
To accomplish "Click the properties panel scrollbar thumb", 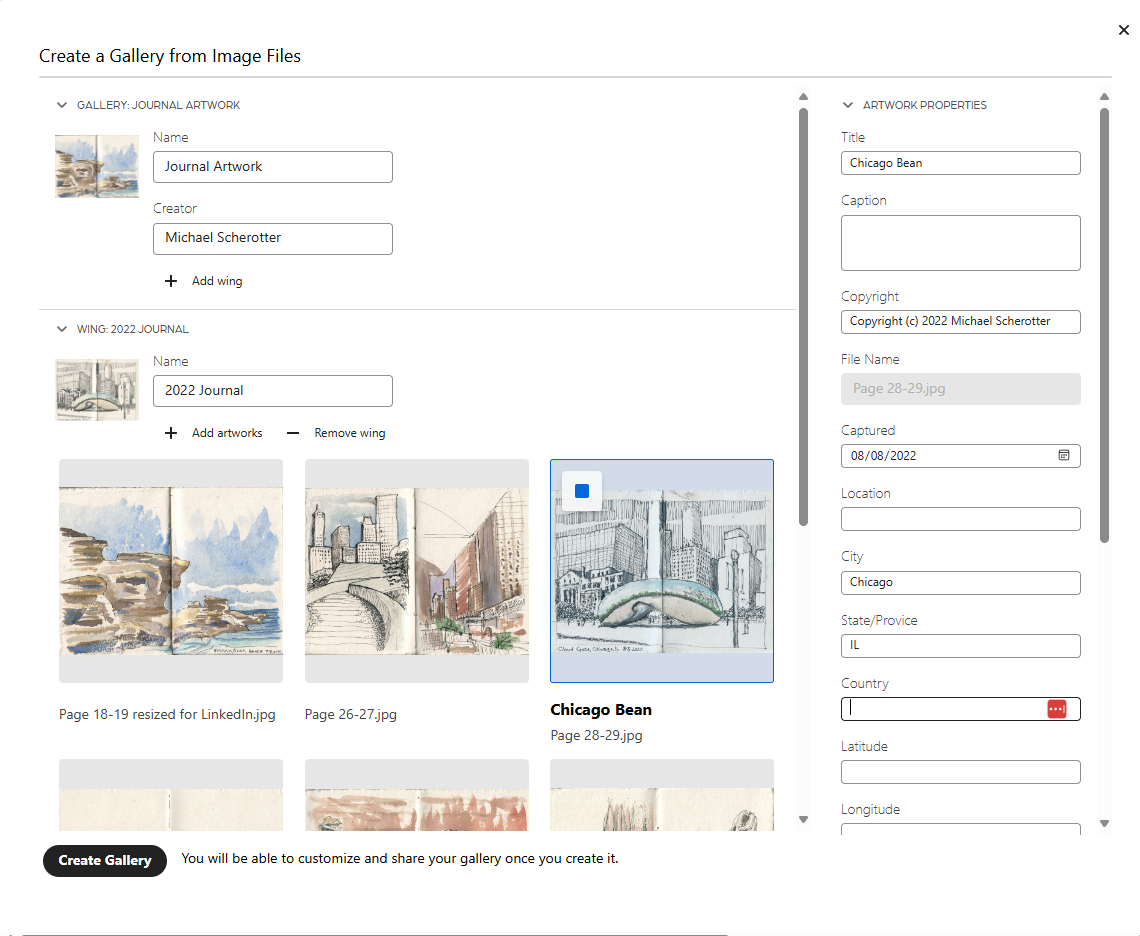I will tap(1104, 325).
